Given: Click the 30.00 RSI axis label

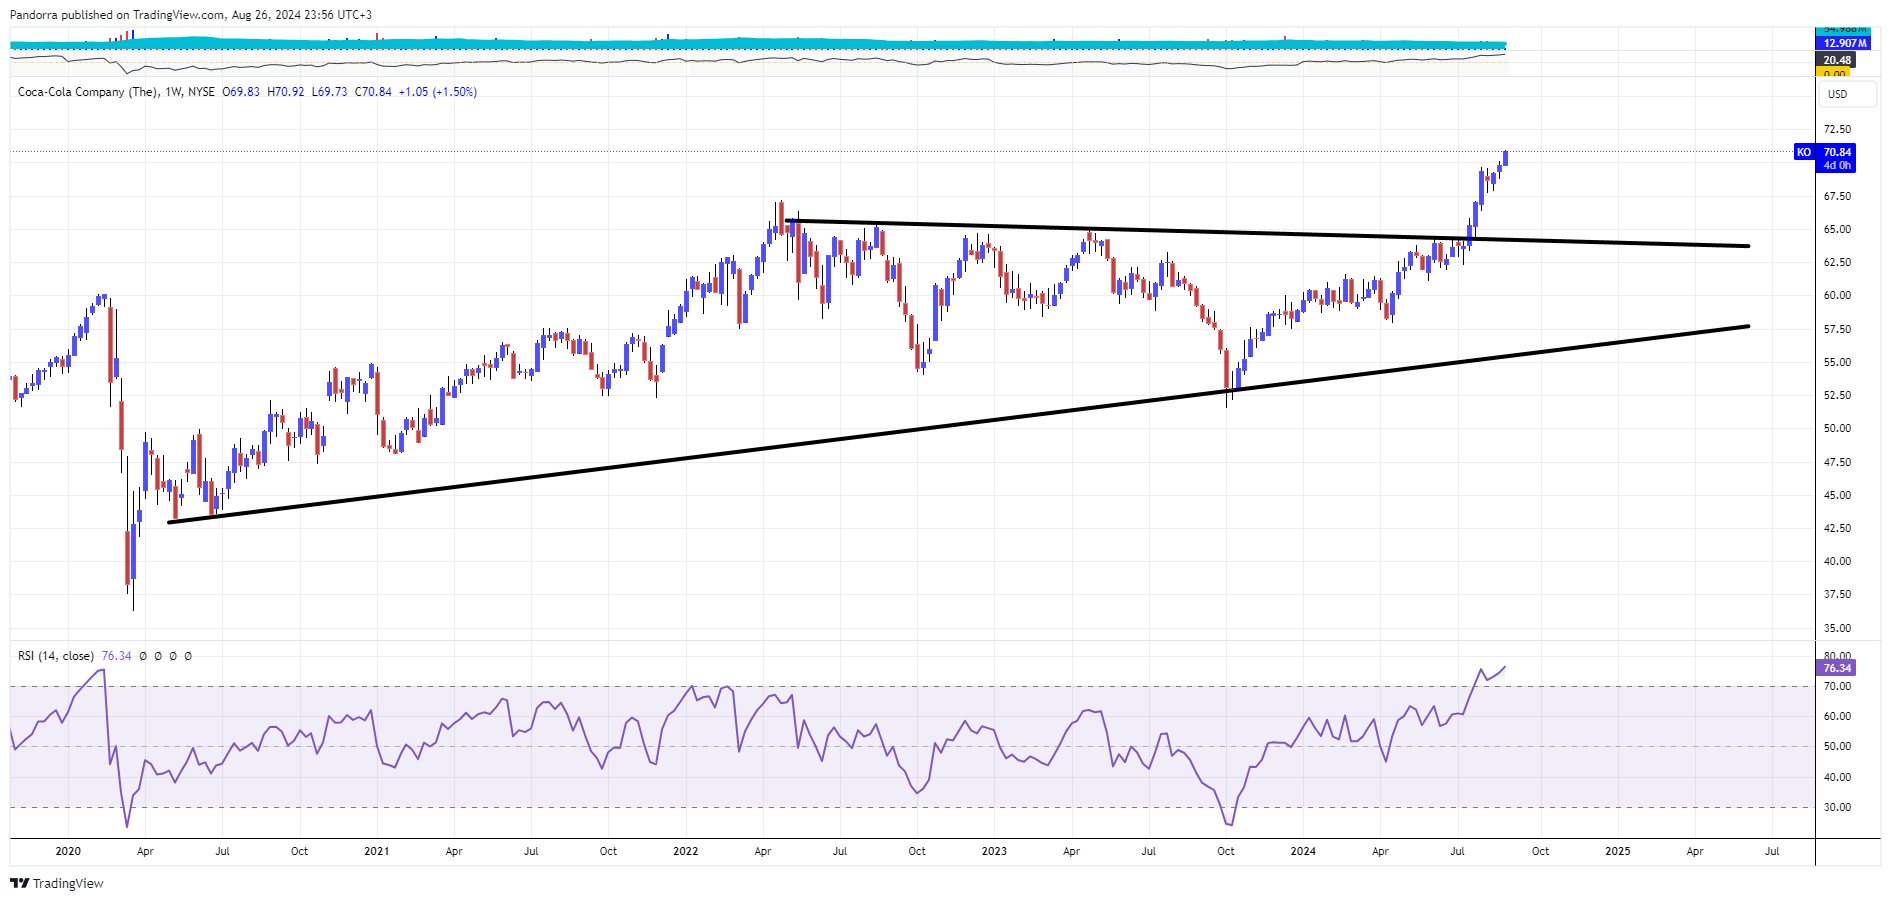Looking at the screenshot, I should pos(1837,807).
